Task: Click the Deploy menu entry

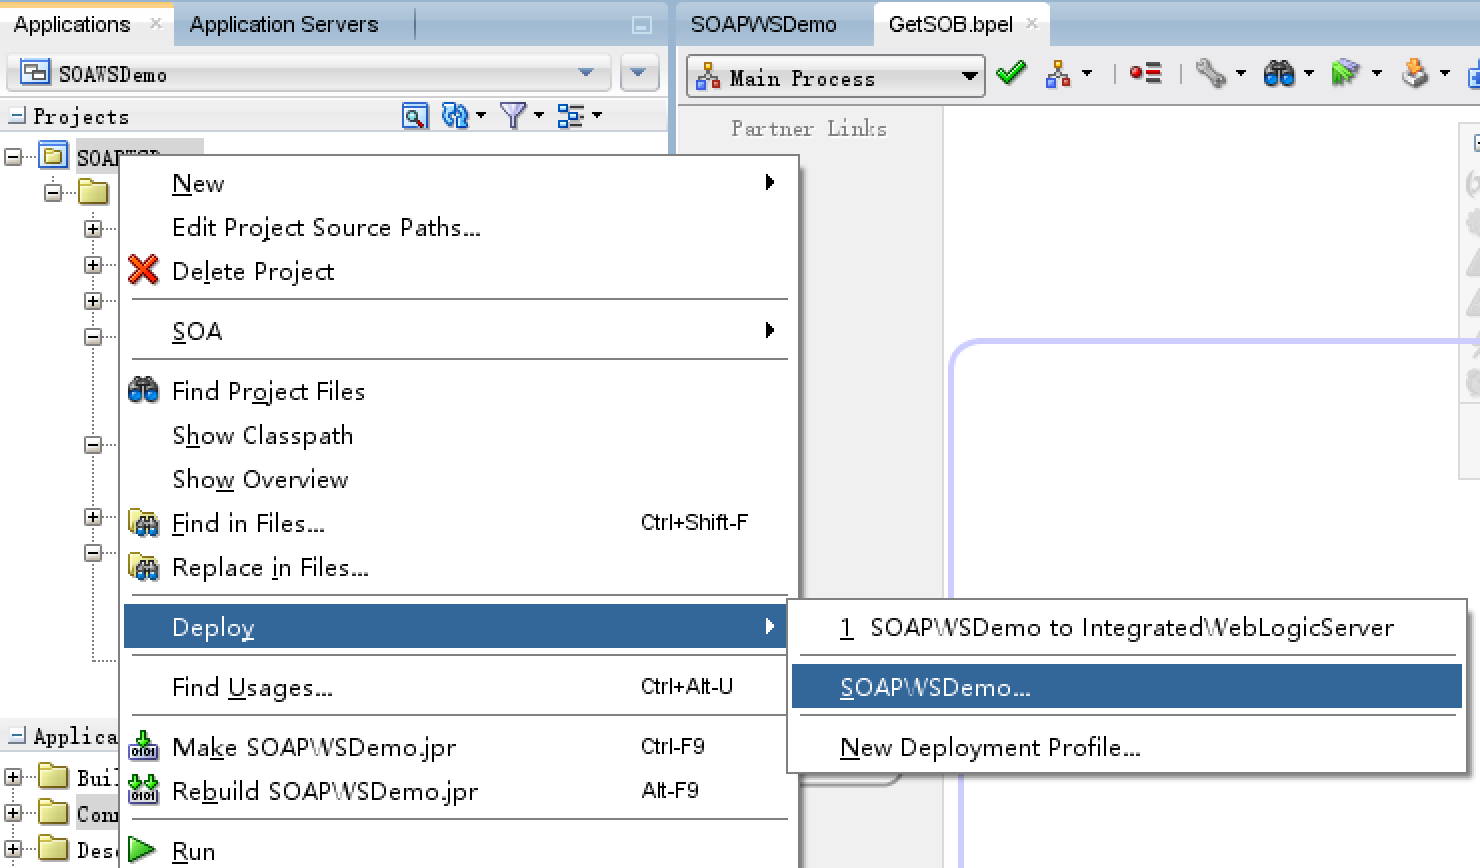Action: (456, 627)
